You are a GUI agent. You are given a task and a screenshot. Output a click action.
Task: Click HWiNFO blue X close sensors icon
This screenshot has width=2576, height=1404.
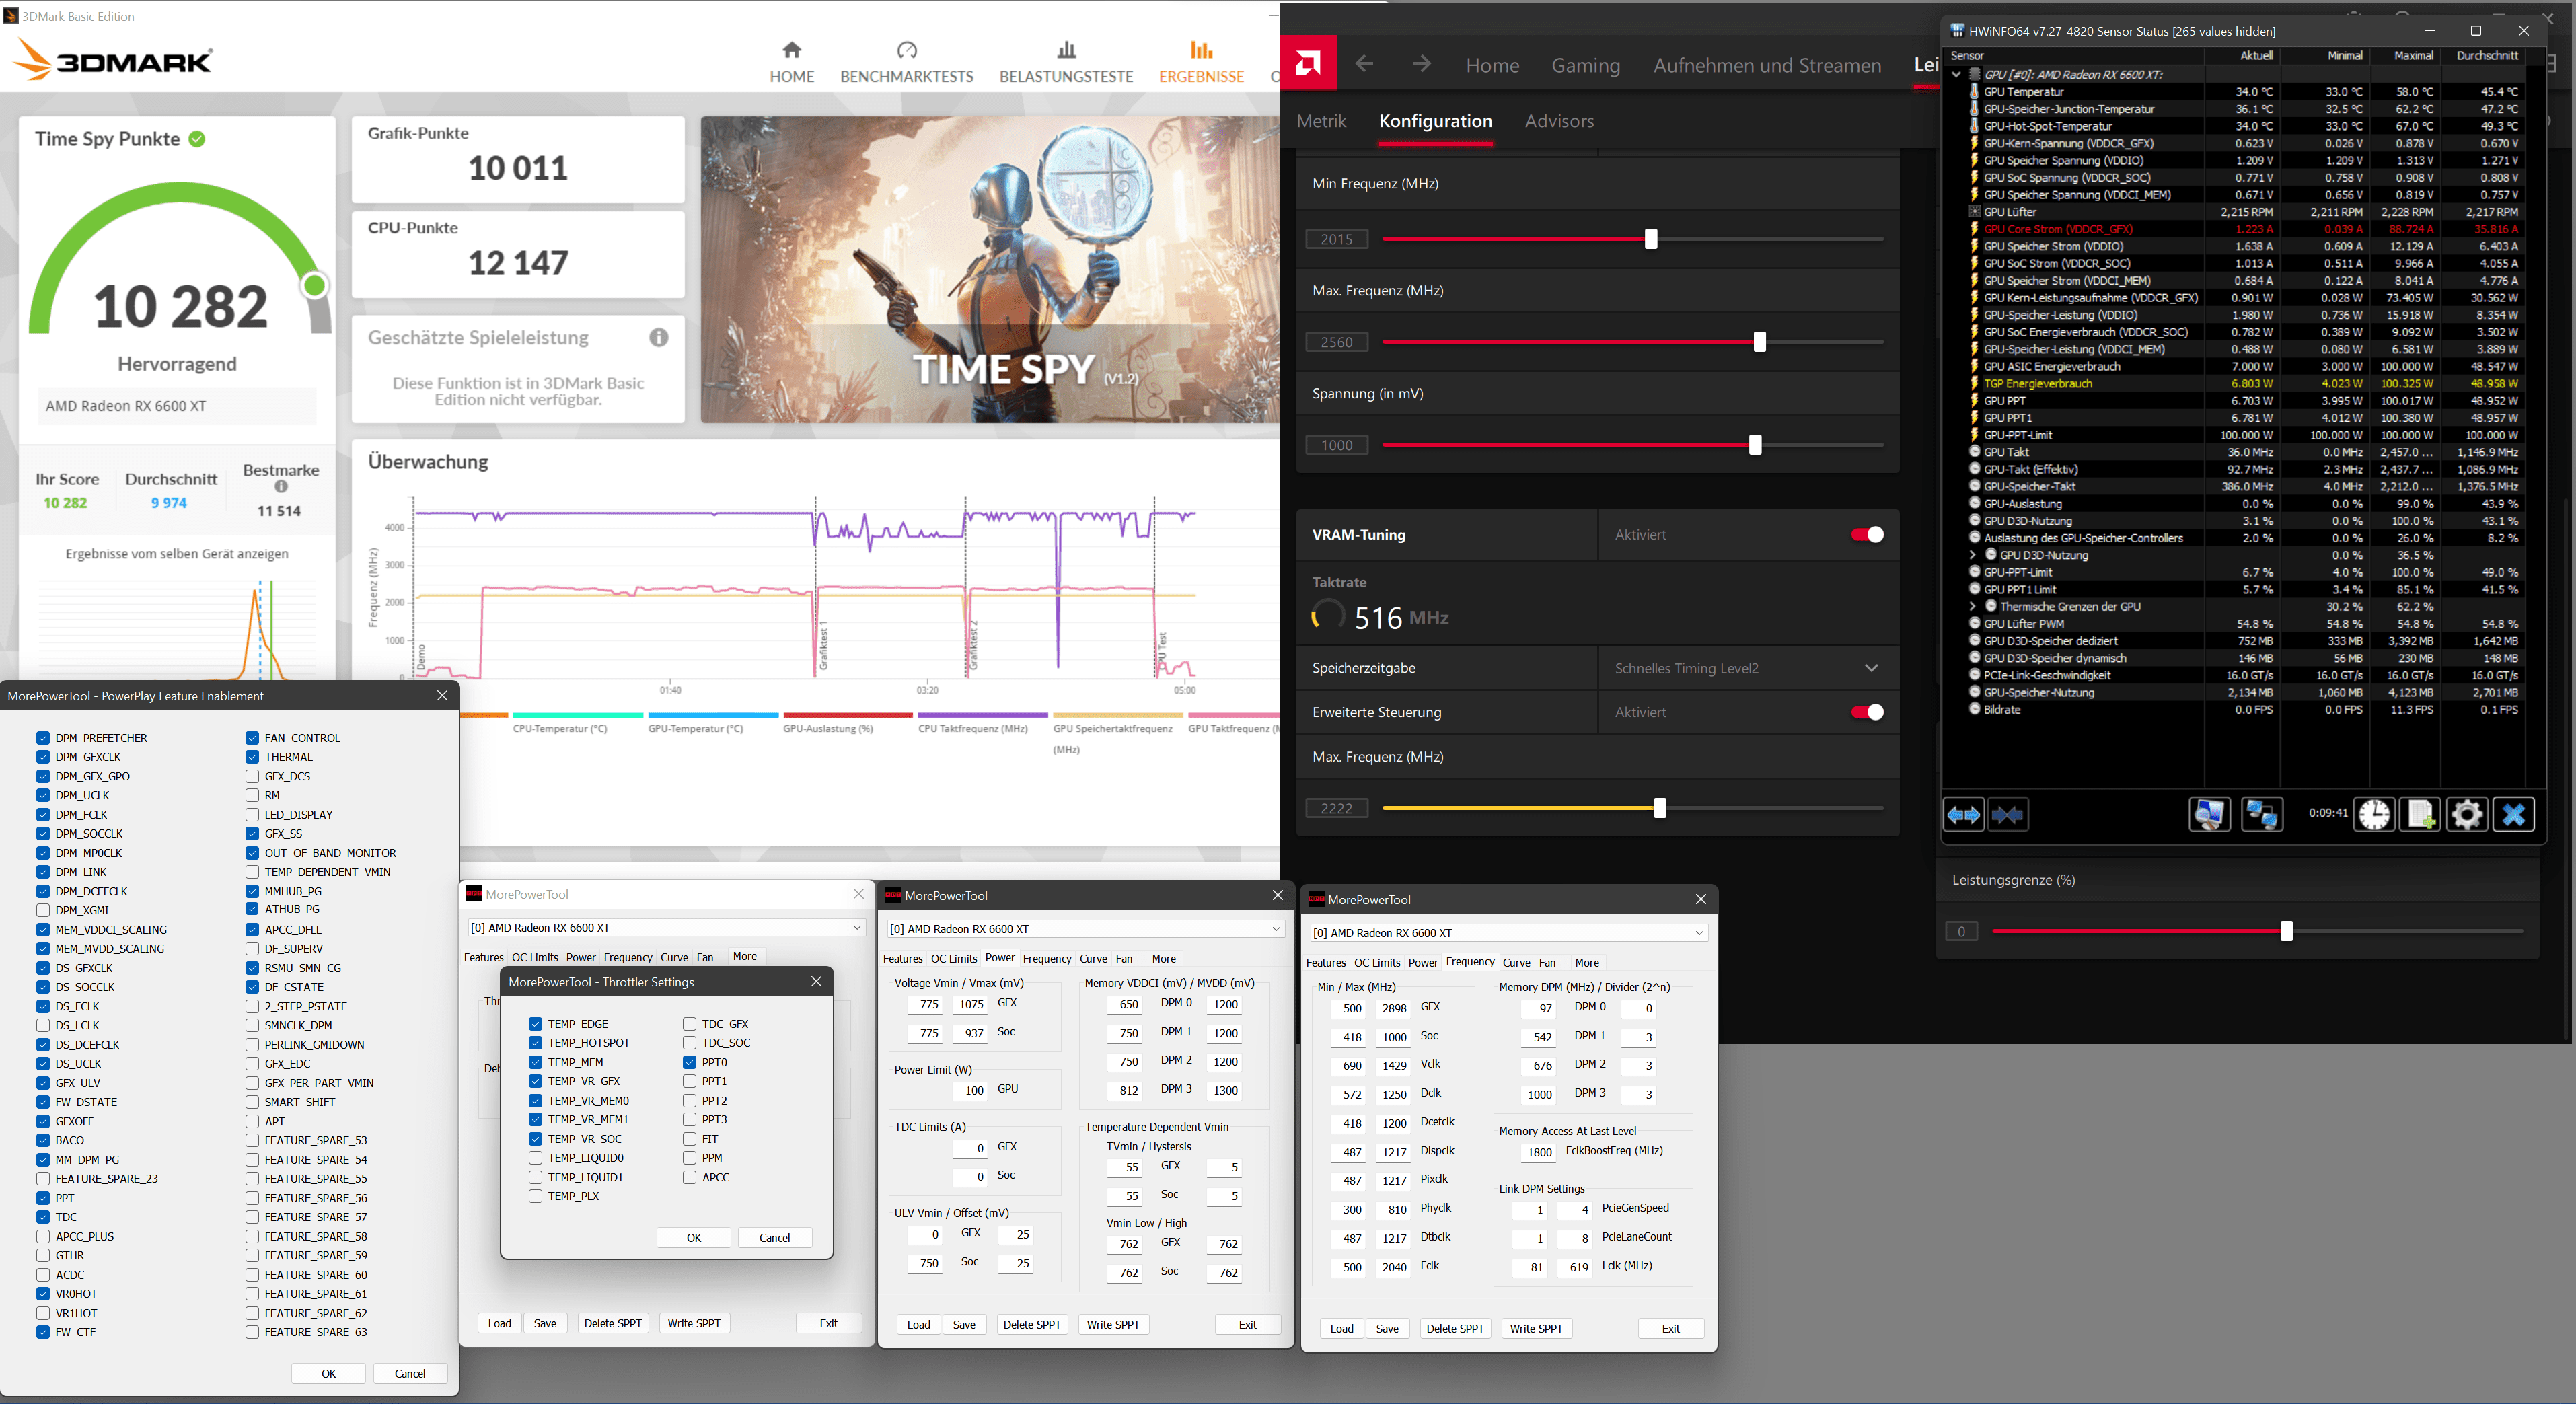point(2513,815)
